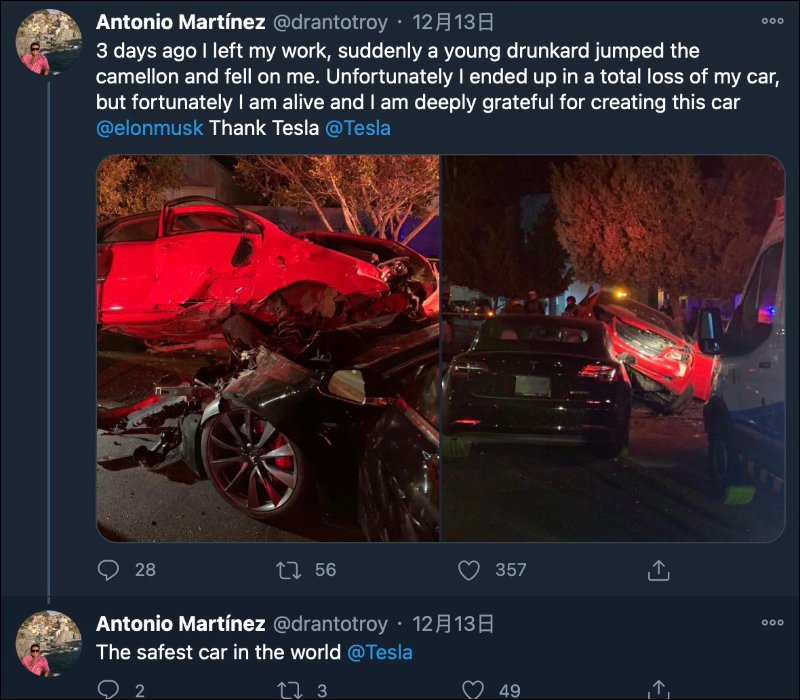Open the profile avatar on second tweet
800x700 pixels.
click(49, 643)
